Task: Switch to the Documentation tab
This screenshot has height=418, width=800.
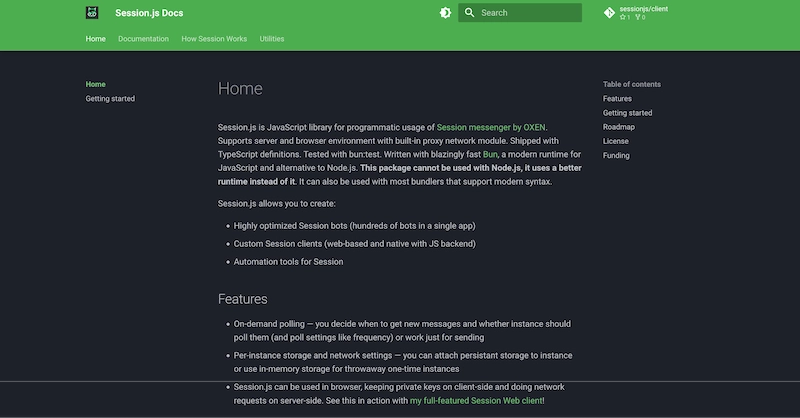Action: [143, 39]
